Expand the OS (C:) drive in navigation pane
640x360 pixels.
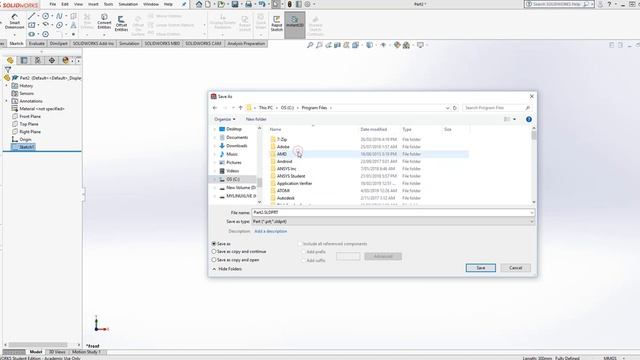point(215,179)
